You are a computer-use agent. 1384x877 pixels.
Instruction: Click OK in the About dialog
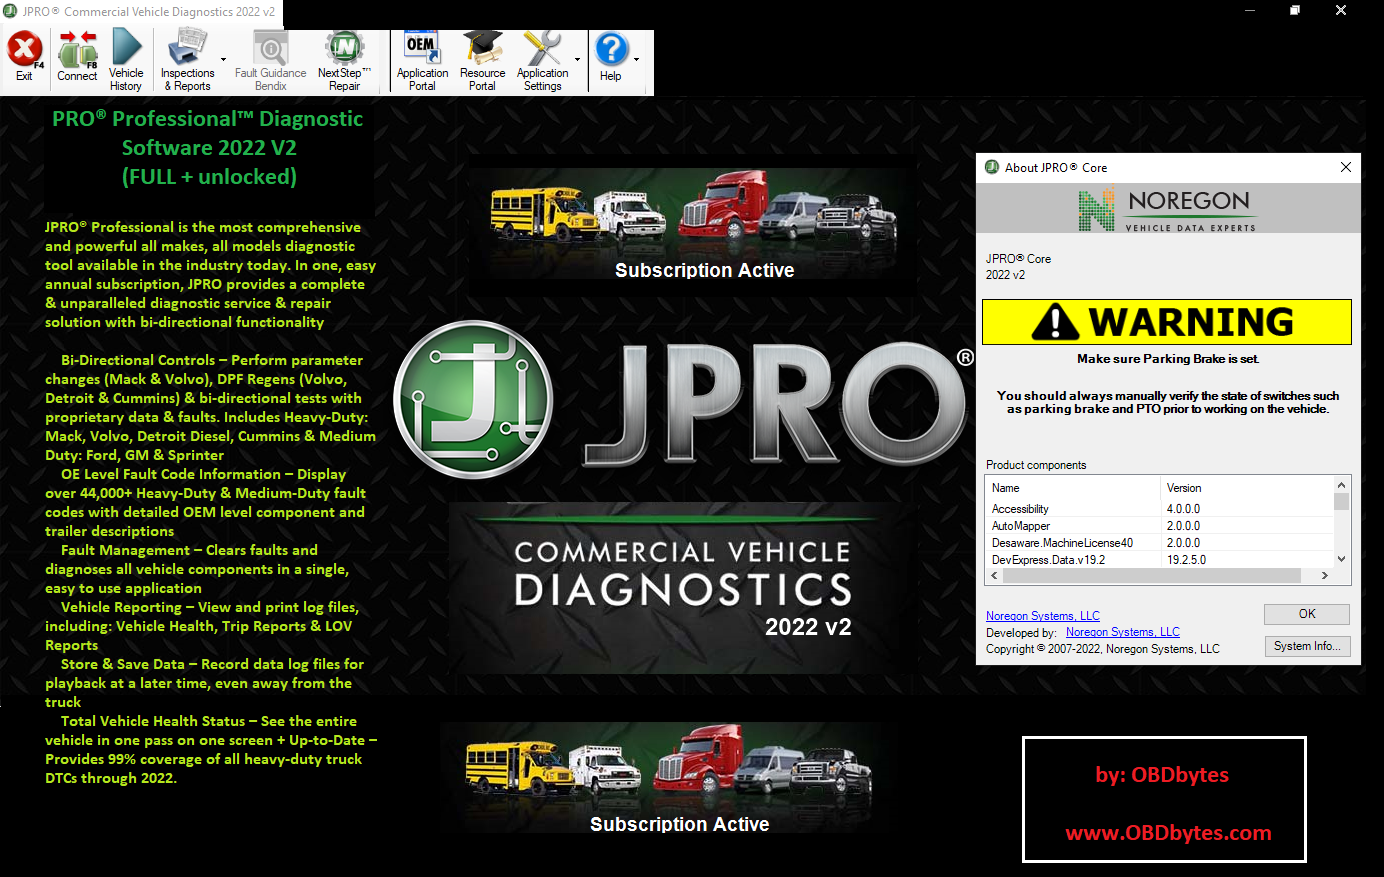click(1306, 614)
